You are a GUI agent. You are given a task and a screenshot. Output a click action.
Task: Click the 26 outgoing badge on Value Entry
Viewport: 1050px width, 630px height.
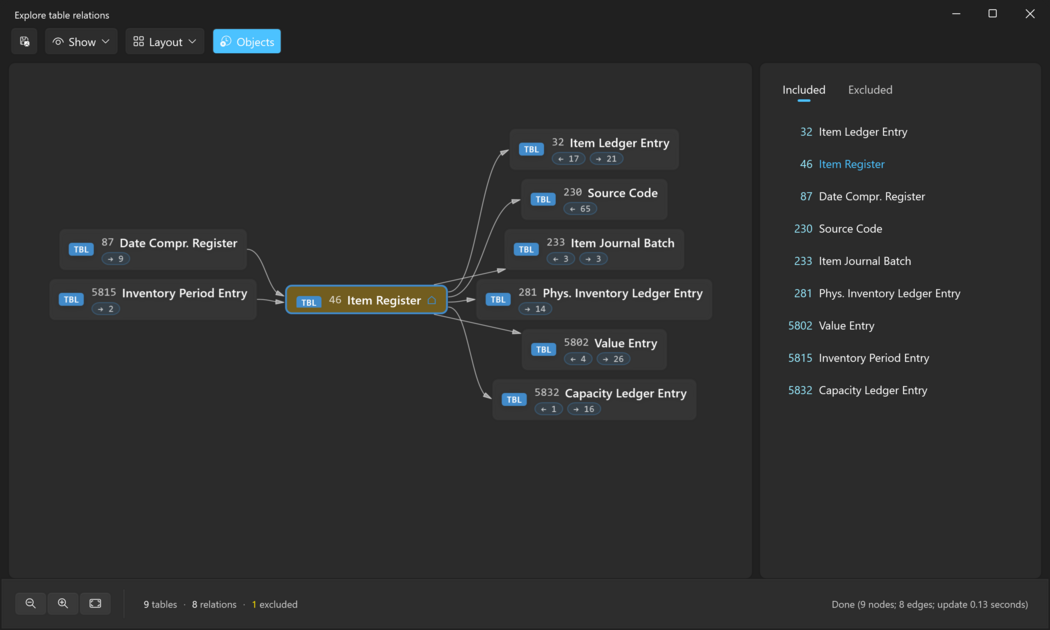tap(613, 359)
